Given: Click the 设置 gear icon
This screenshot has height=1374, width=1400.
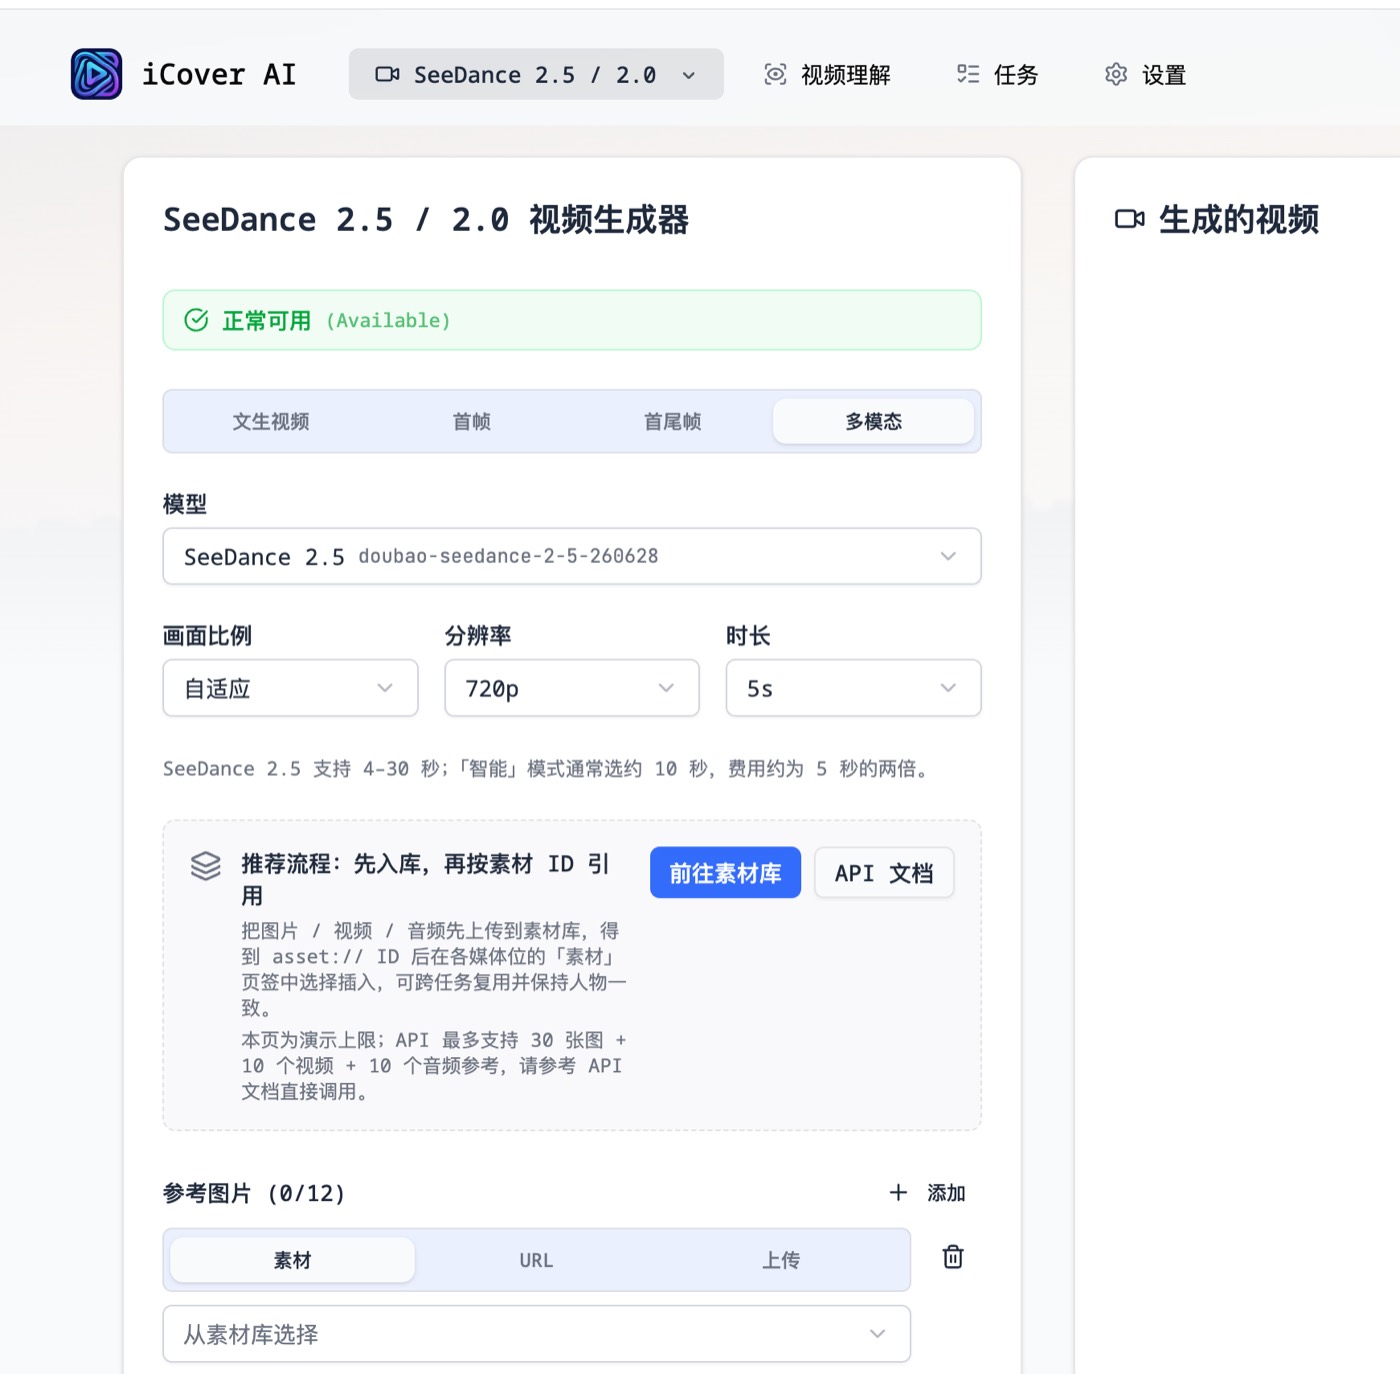Looking at the screenshot, I should [1116, 74].
